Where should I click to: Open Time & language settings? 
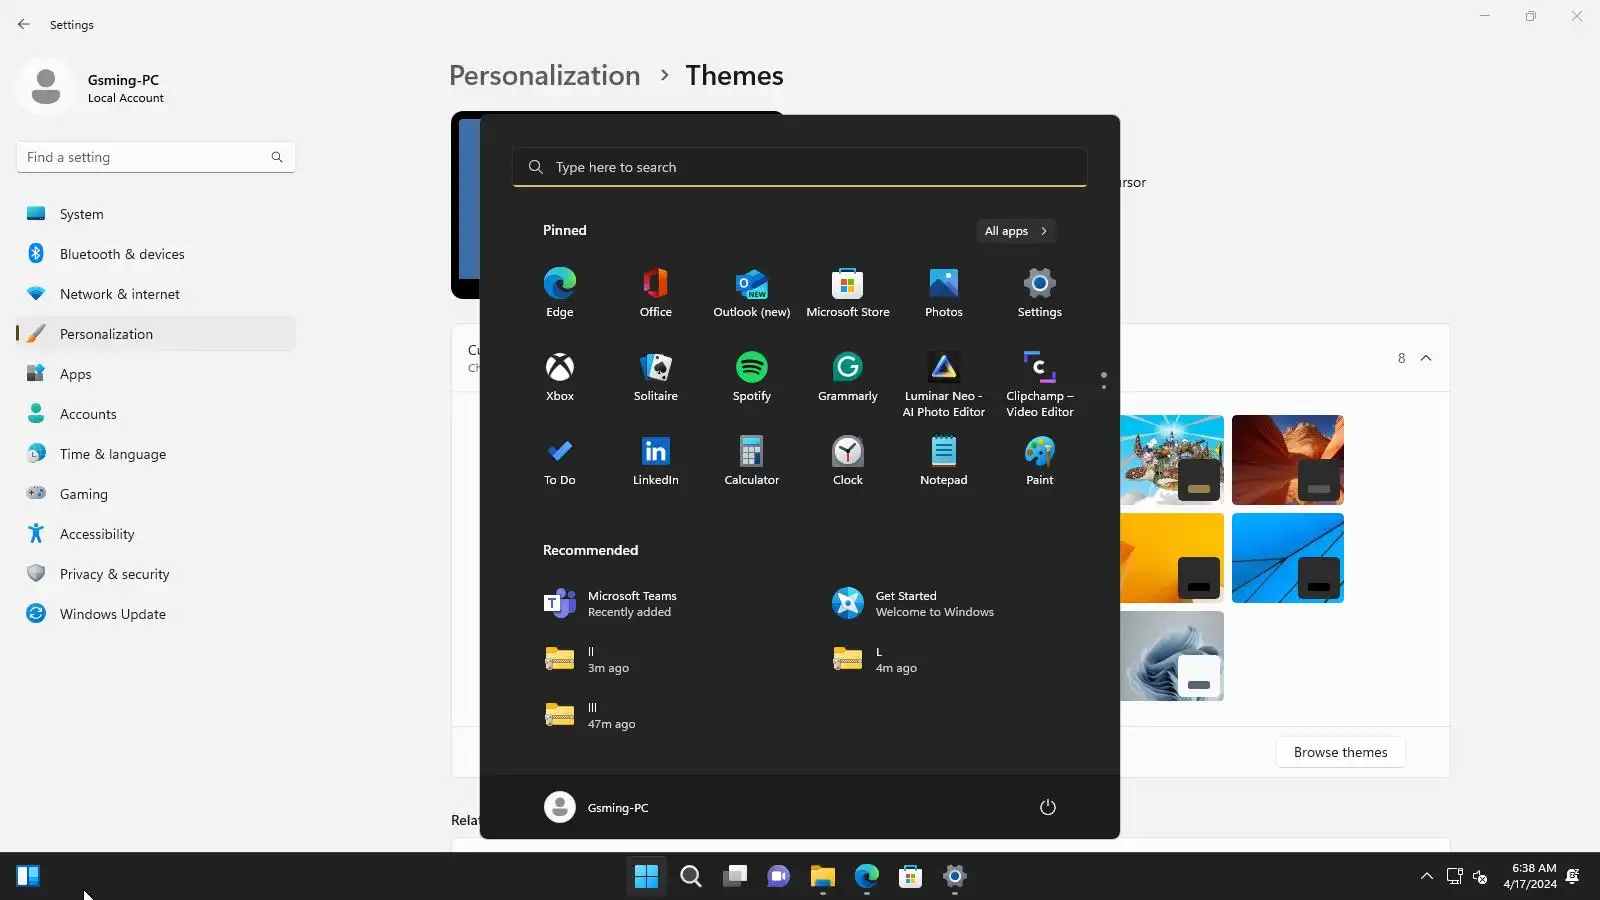(x=156, y=454)
